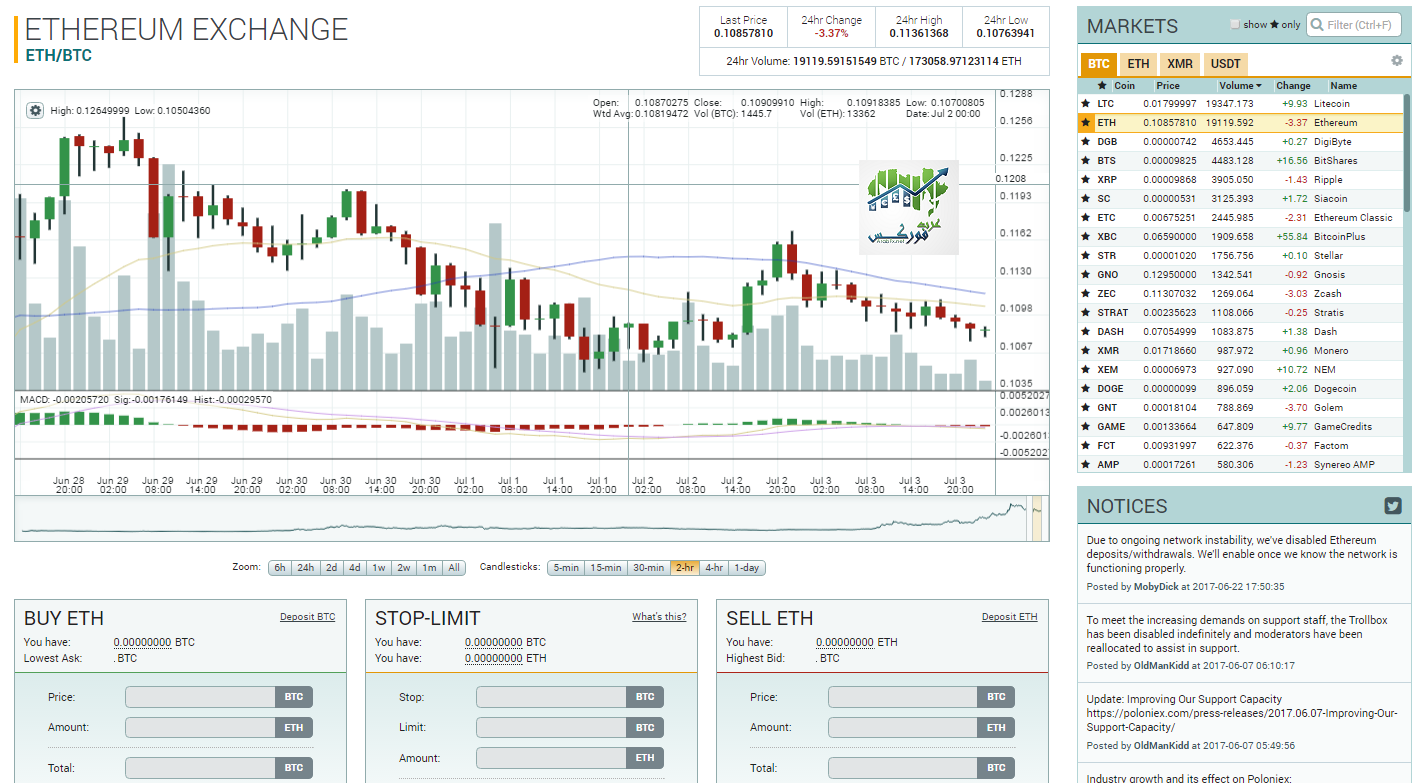Open chart settings gear icon

coord(35,110)
